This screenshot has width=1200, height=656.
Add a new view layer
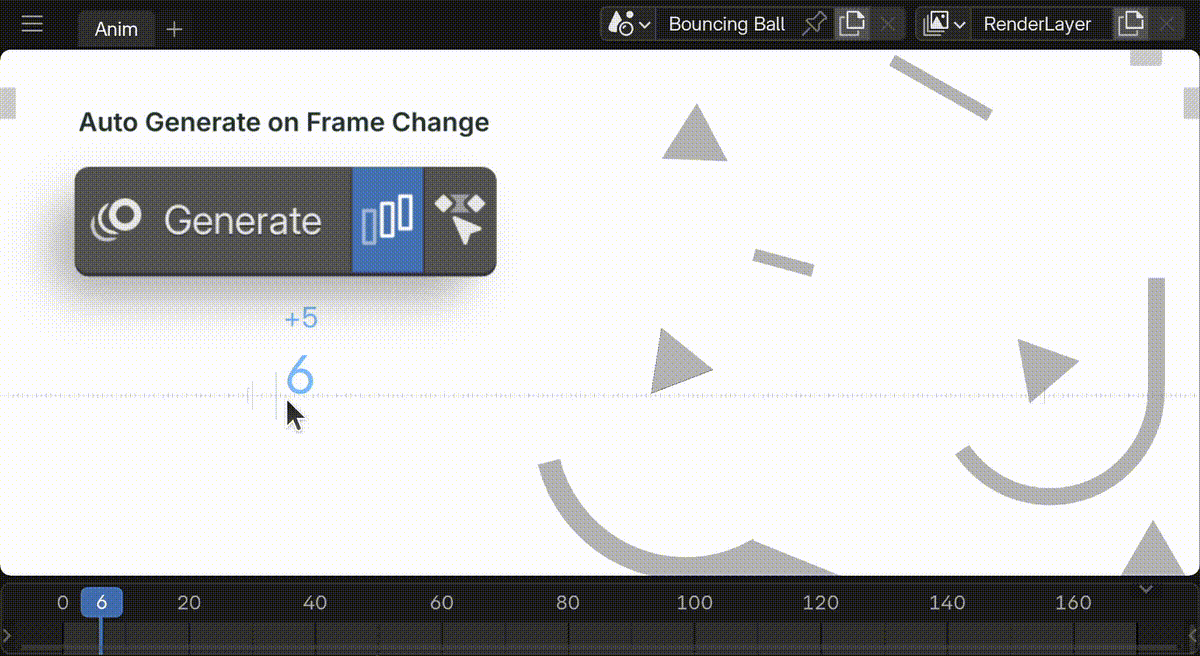tap(1129, 24)
